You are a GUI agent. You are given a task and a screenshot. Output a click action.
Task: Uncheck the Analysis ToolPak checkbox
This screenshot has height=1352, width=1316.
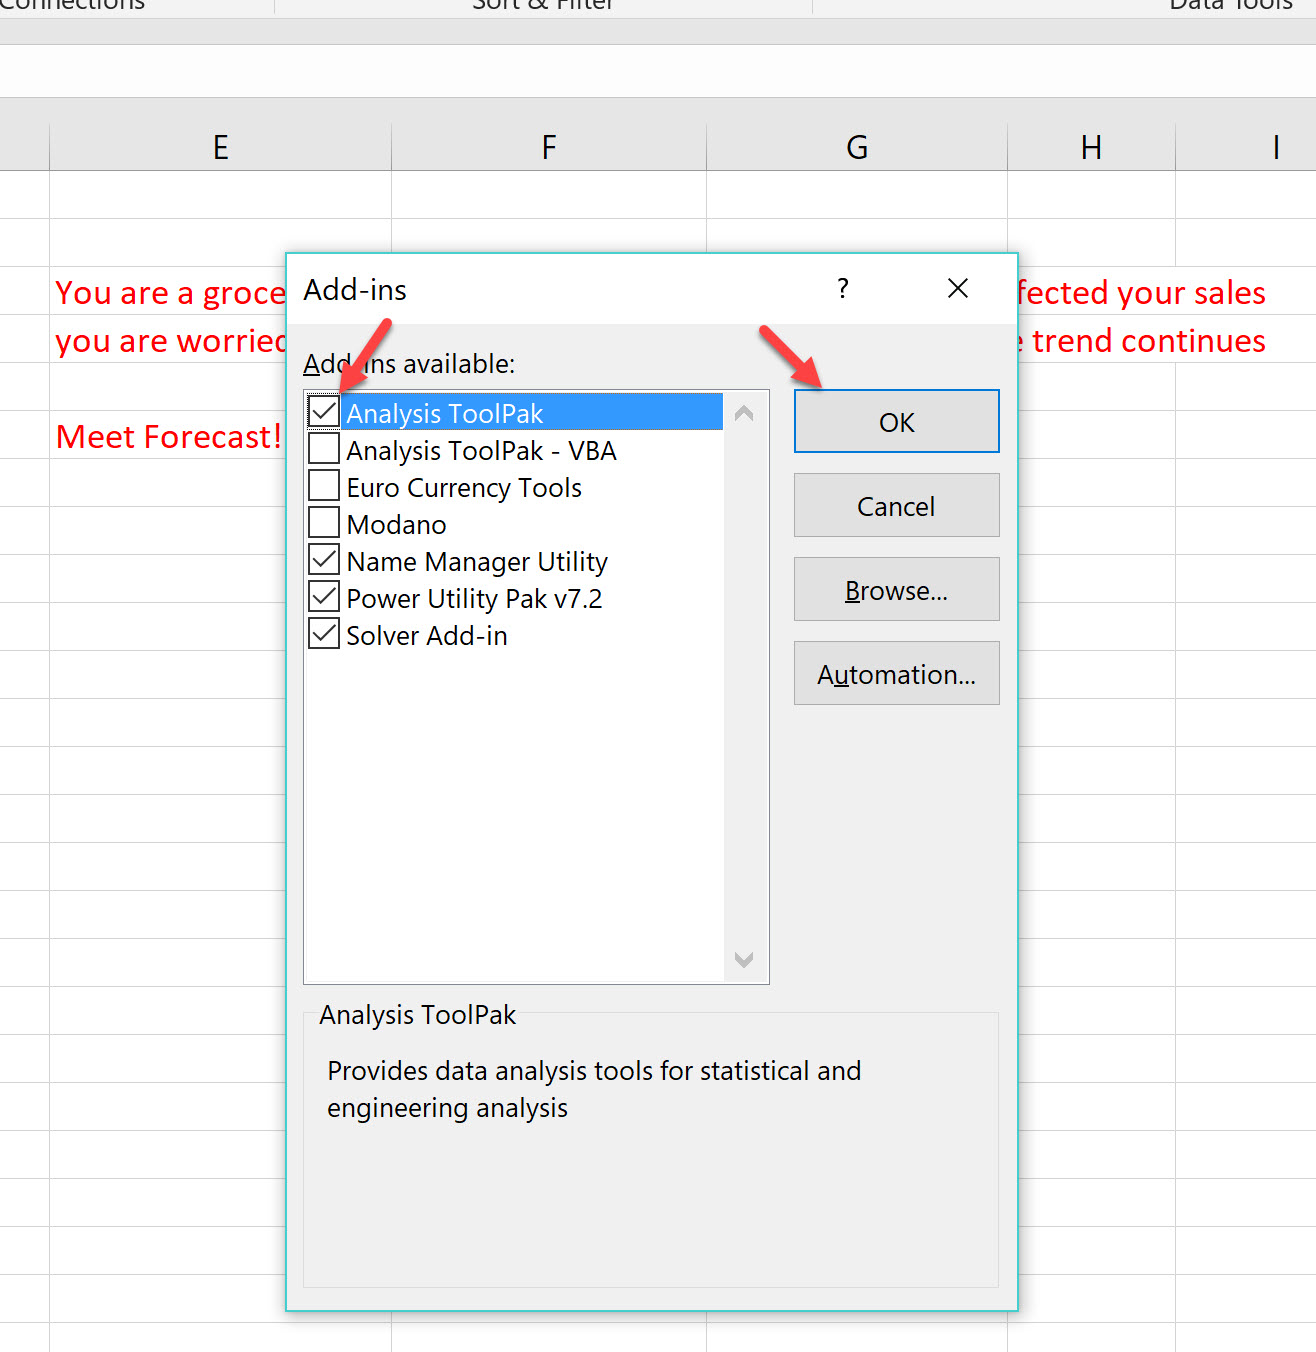(322, 411)
